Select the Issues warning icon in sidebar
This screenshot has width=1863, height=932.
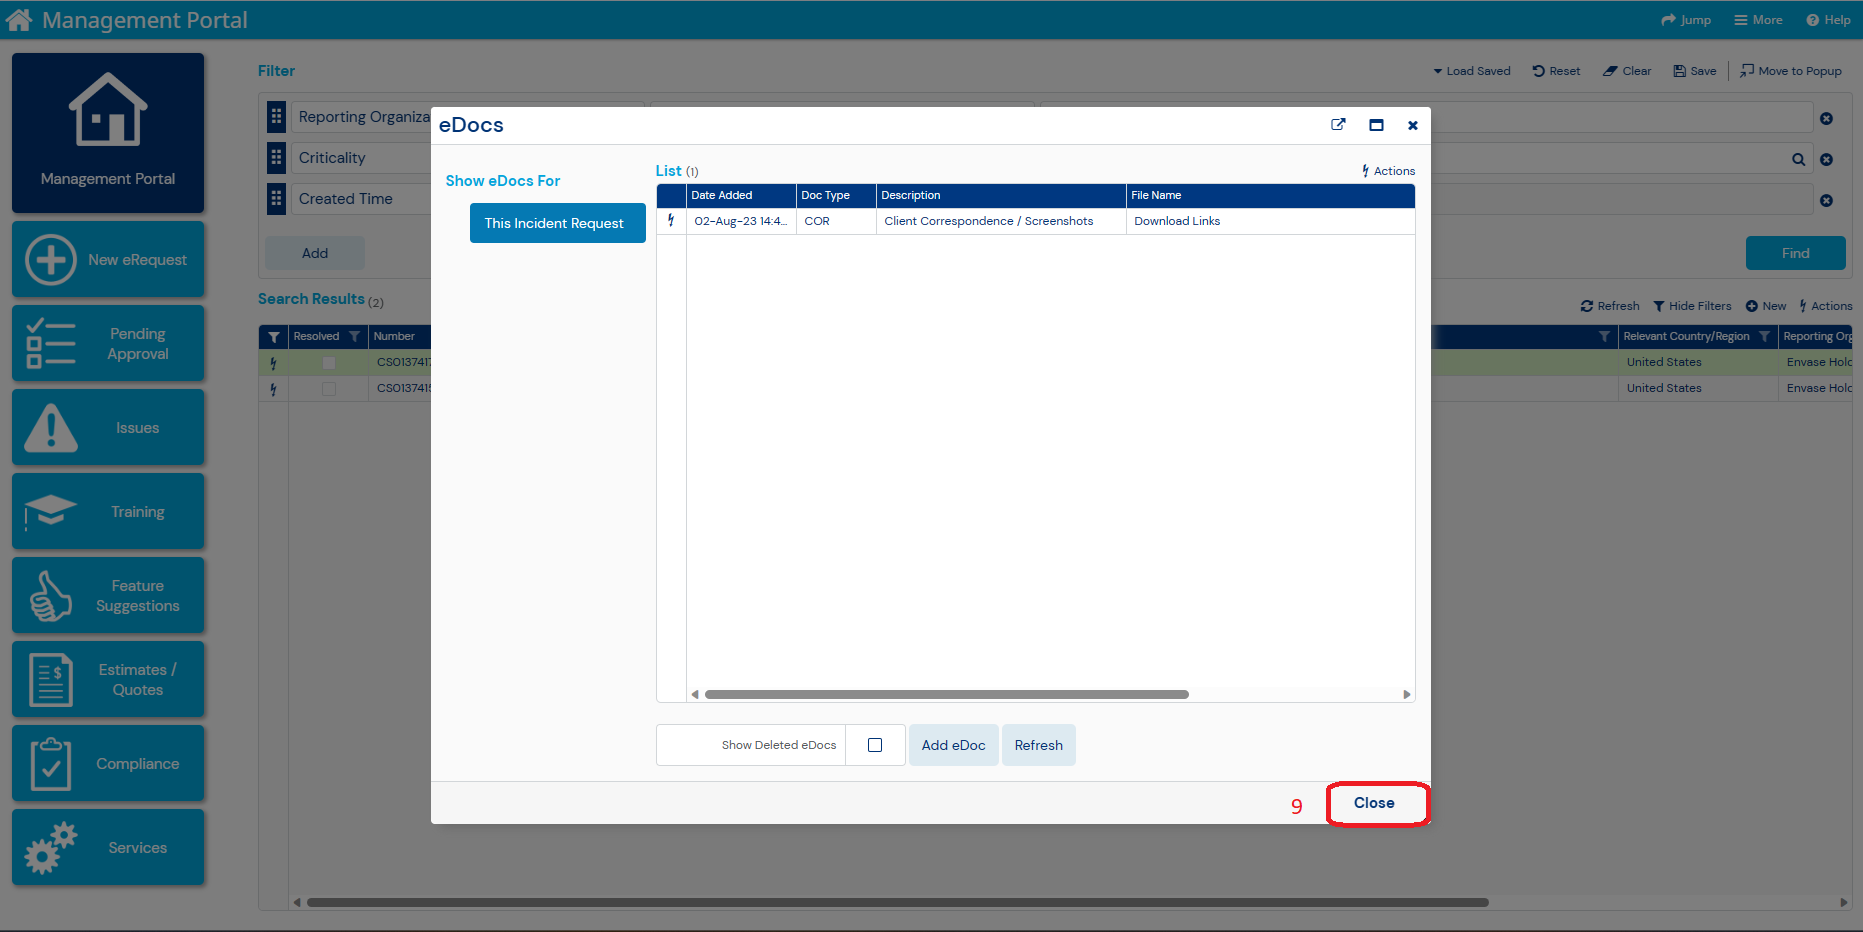(x=51, y=427)
